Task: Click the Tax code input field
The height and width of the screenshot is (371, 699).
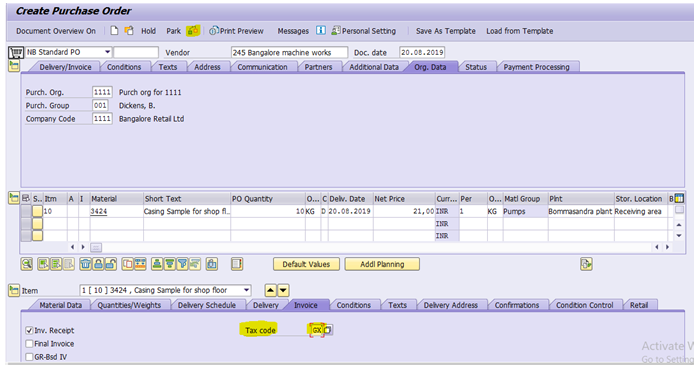Action: (x=317, y=330)
